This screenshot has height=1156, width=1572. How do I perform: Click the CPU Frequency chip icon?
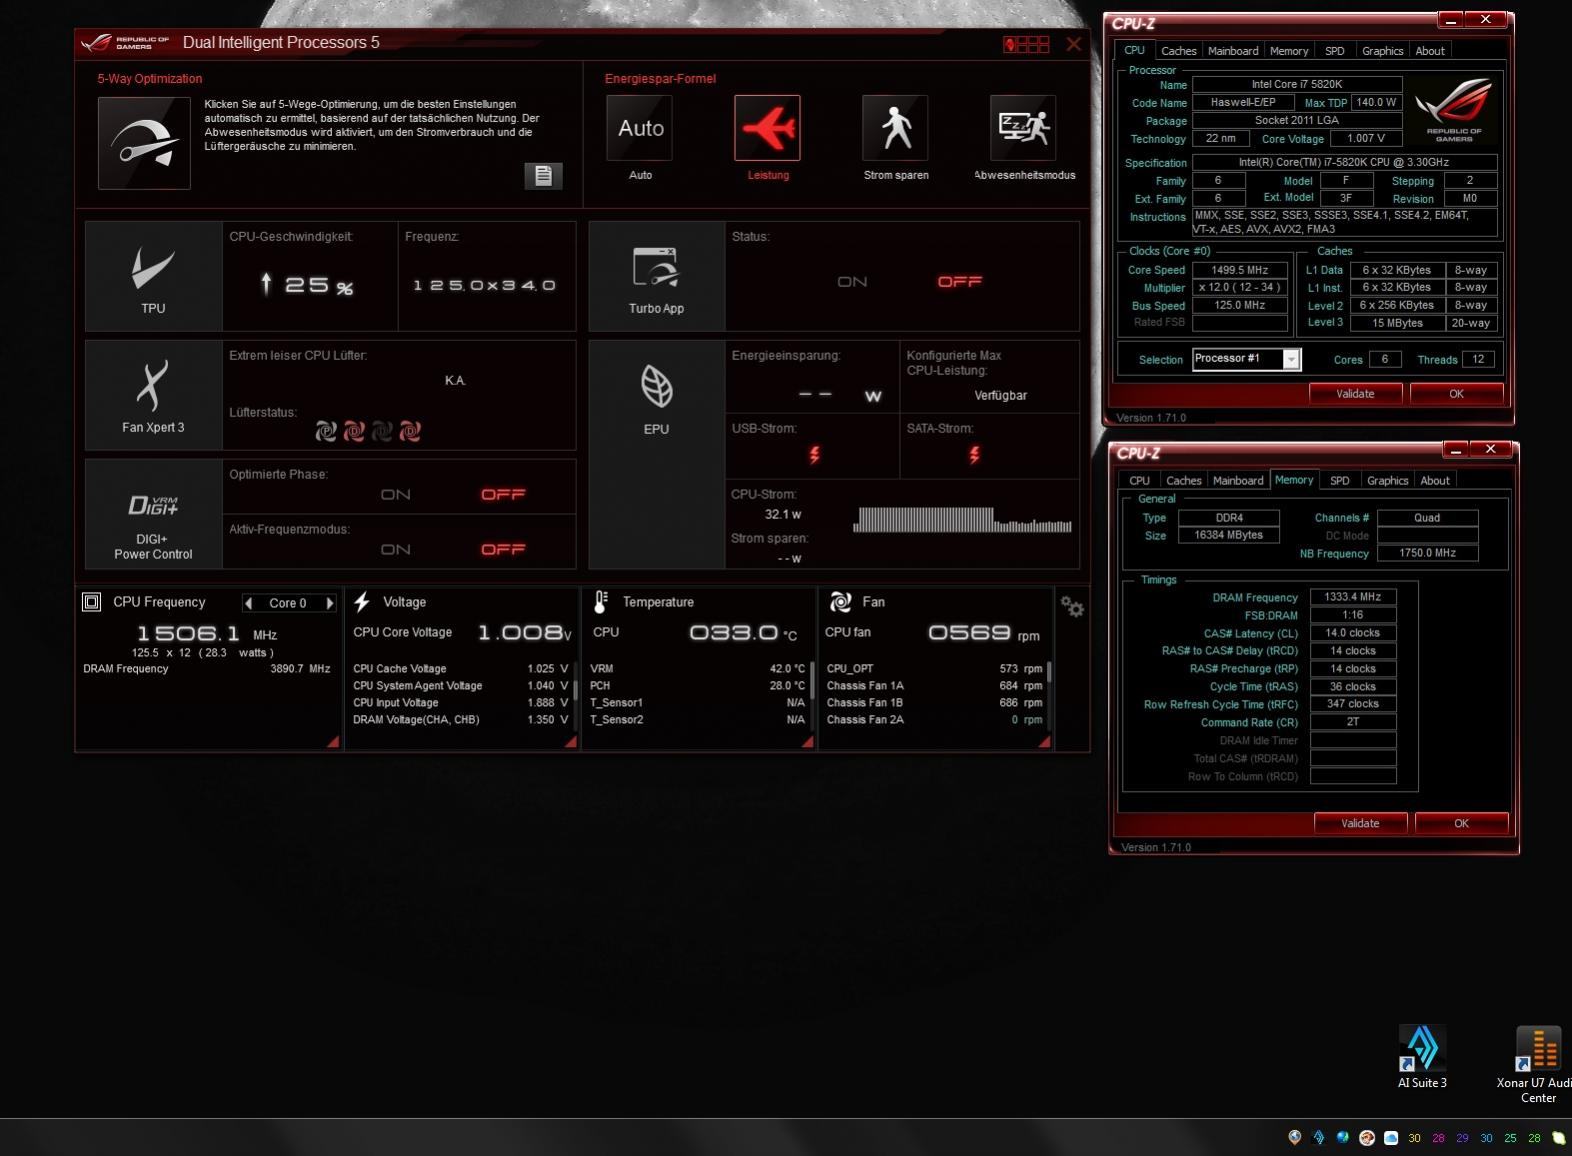92,602
